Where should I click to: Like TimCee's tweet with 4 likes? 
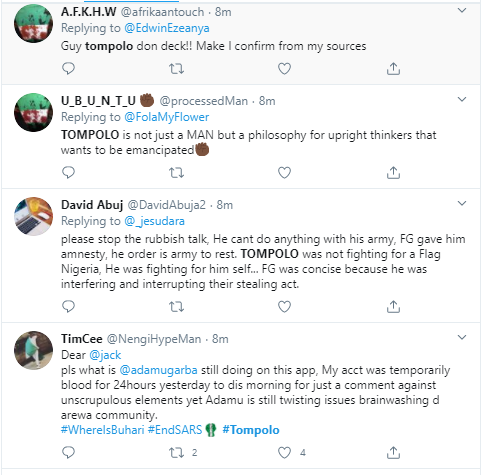(x=284, y=453)
